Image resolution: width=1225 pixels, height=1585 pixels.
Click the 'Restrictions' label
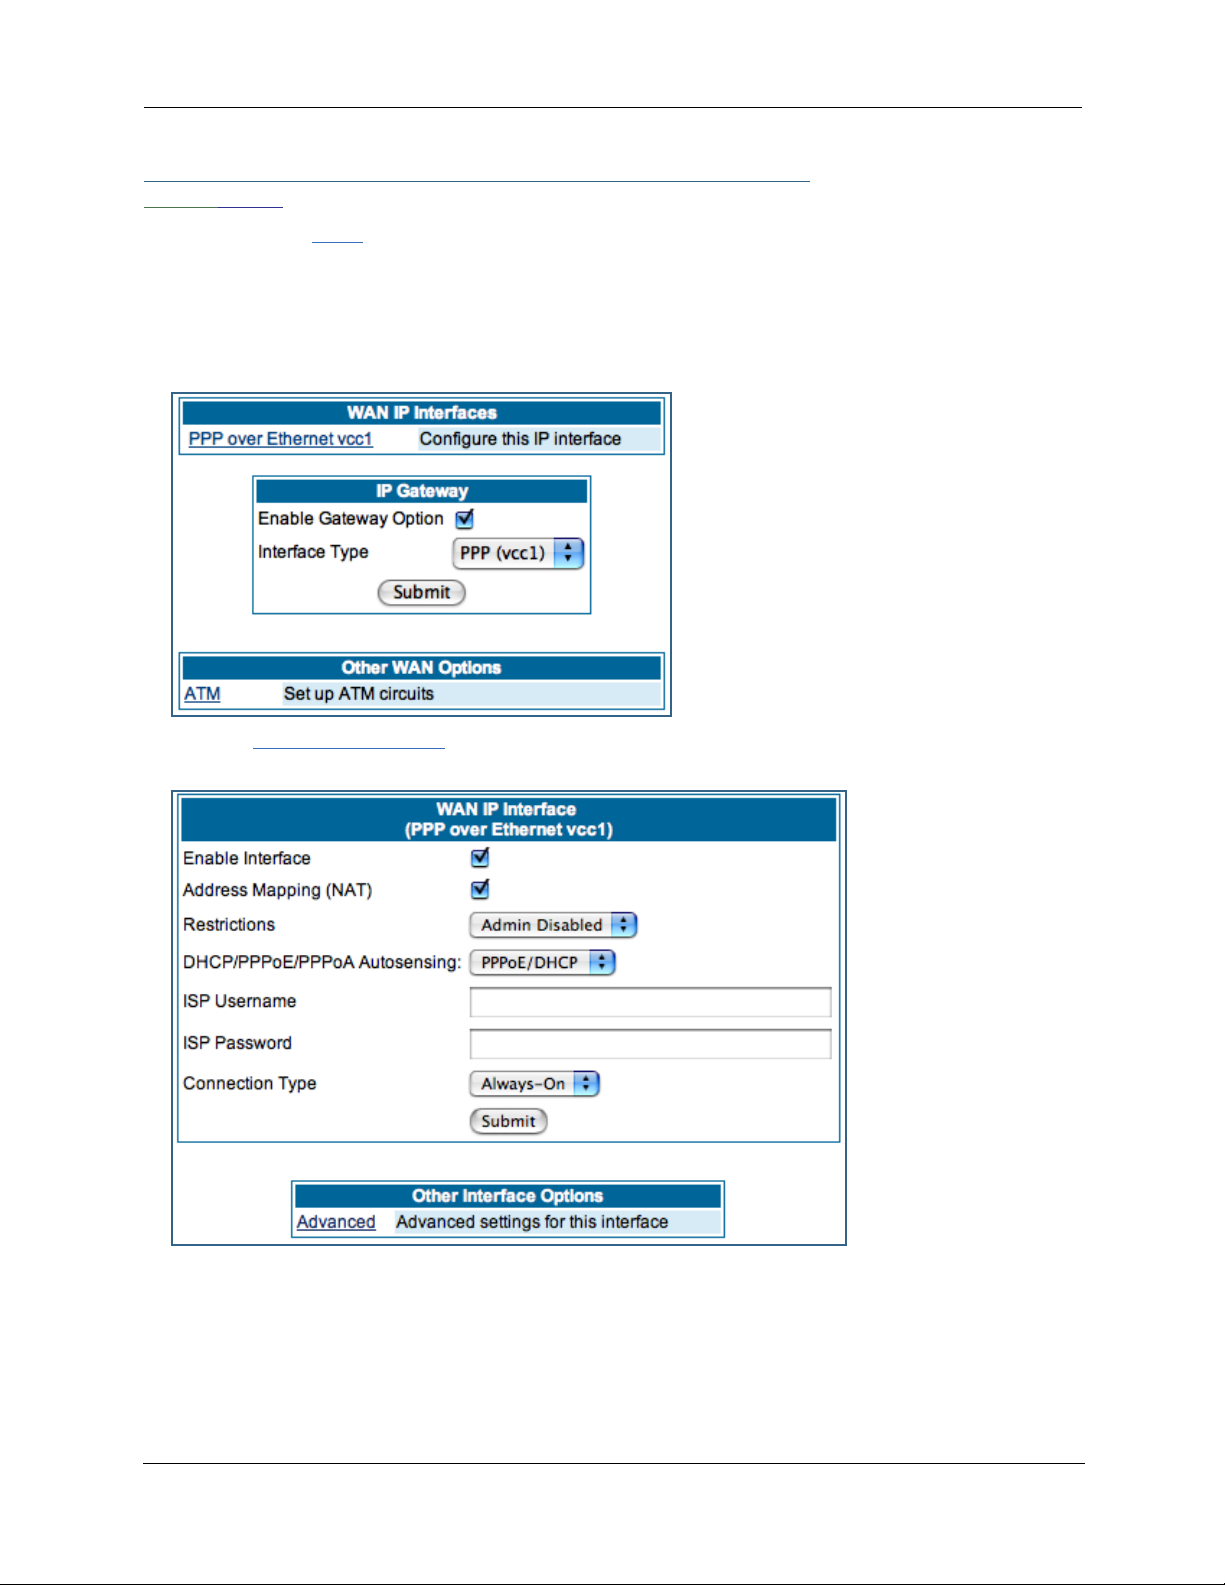[229, 925]
